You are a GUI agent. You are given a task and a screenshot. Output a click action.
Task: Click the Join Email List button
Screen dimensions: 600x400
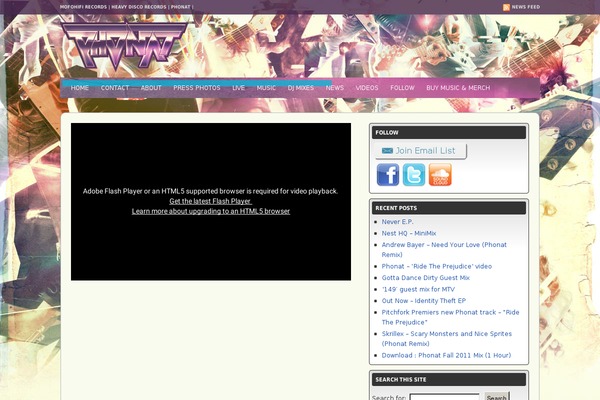420,151
